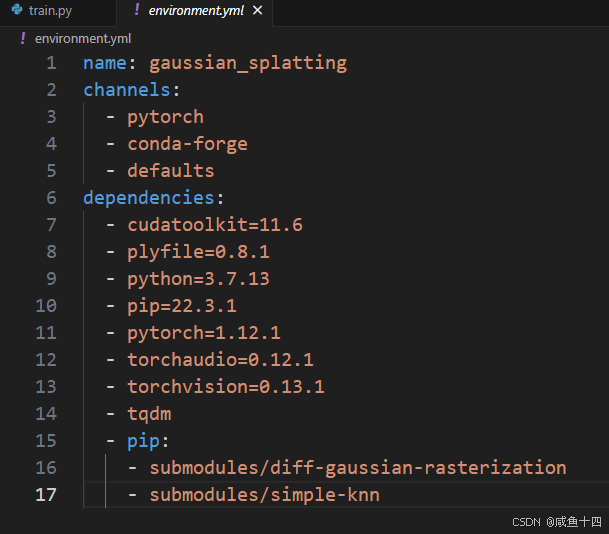Viewport: 609px width, 534px height.
Task: Click line number 1 in the gutter
Action: coord(51,63)
